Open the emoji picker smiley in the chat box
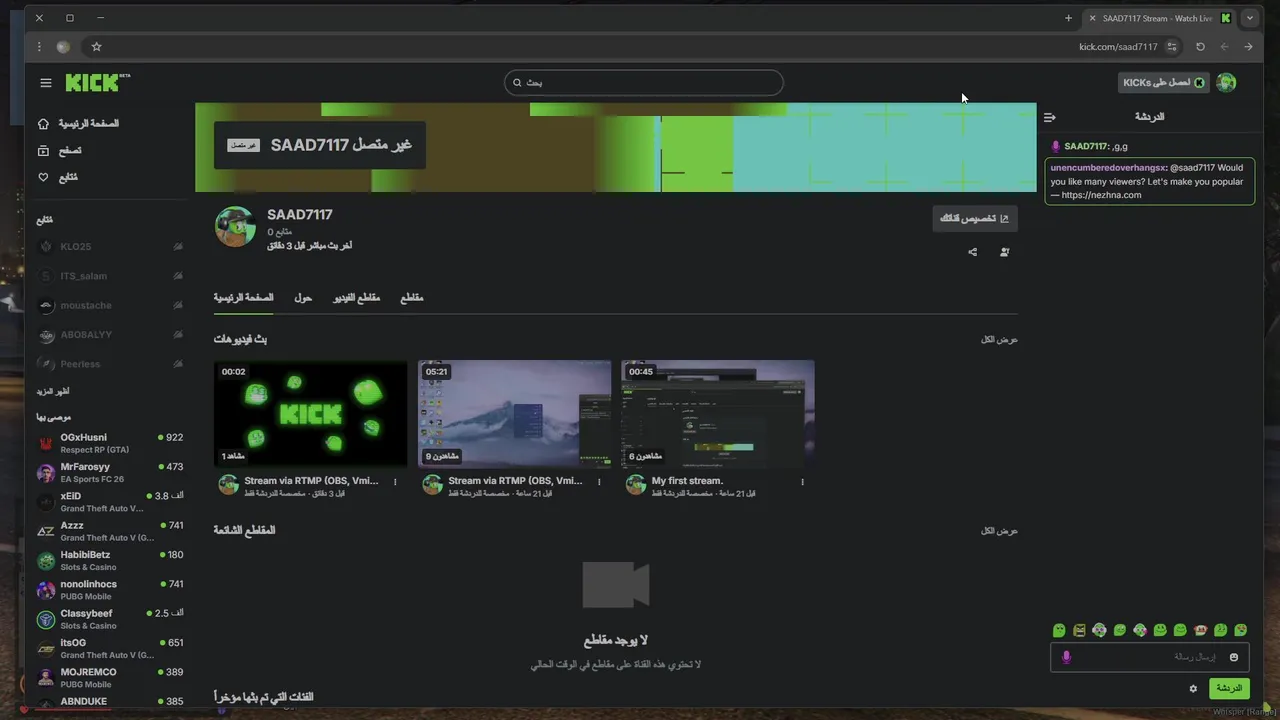Viewport: 1280px width, 720px height. tap(1234, 657)
